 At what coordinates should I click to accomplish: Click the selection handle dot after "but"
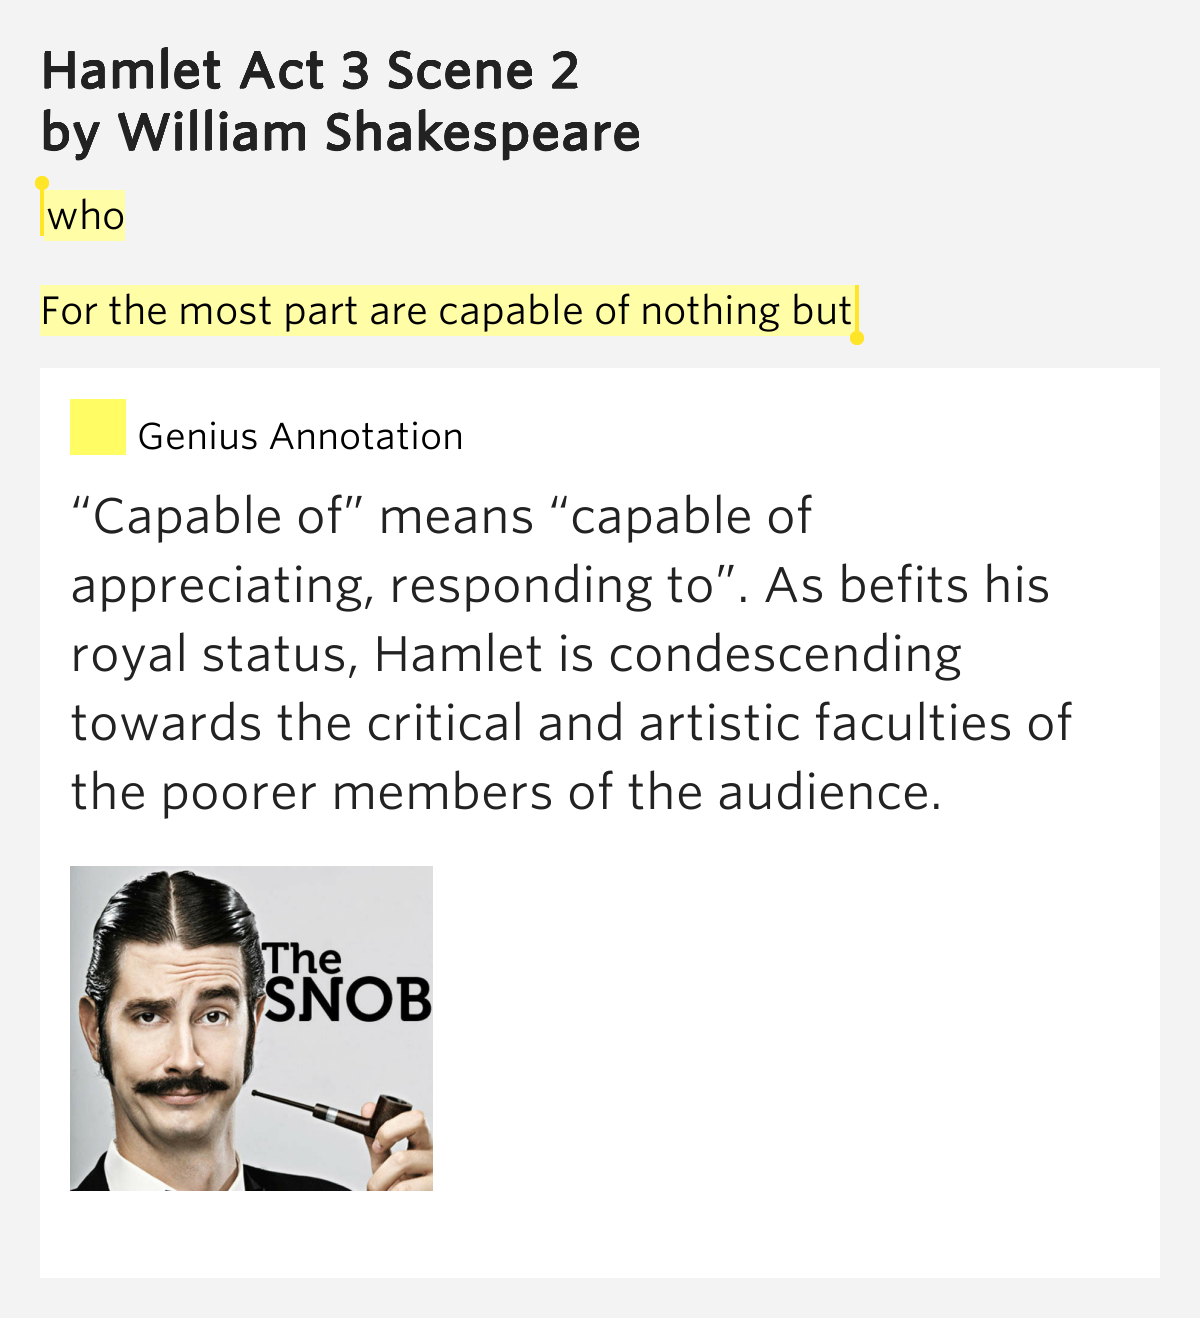(856, 338)
